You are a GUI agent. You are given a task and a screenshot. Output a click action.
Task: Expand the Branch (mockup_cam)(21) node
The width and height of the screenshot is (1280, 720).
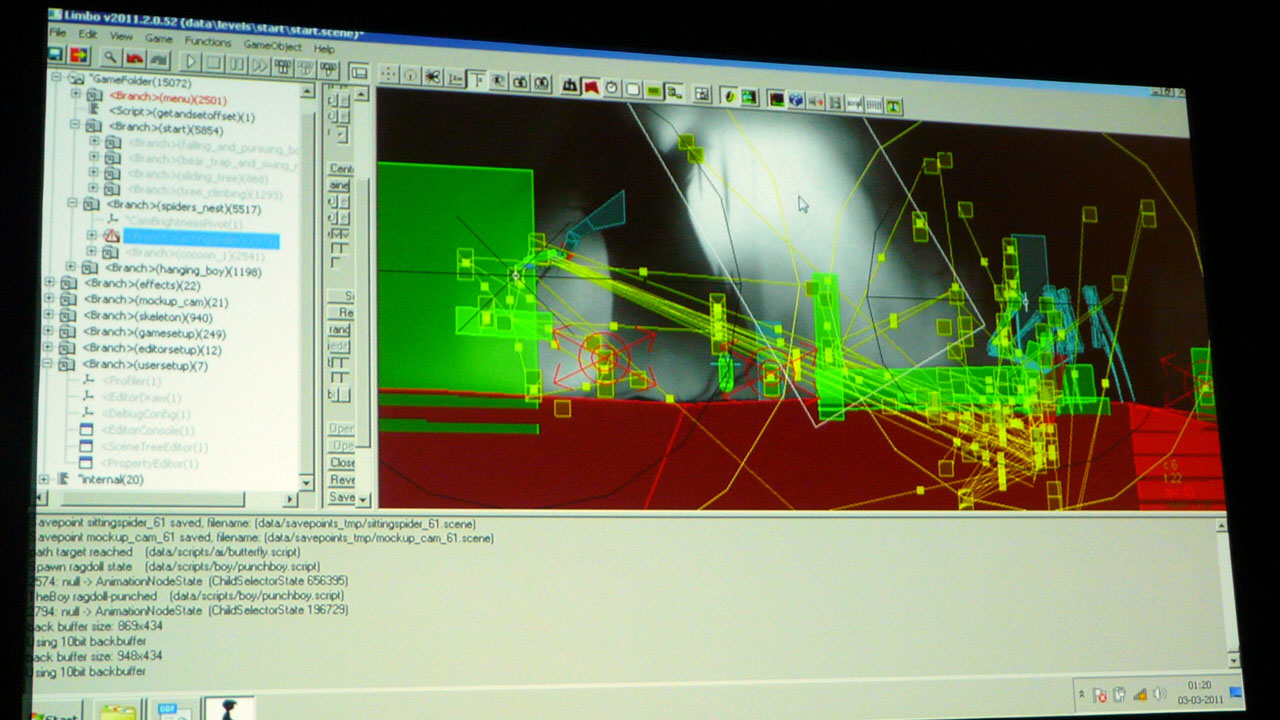(48, 299)
